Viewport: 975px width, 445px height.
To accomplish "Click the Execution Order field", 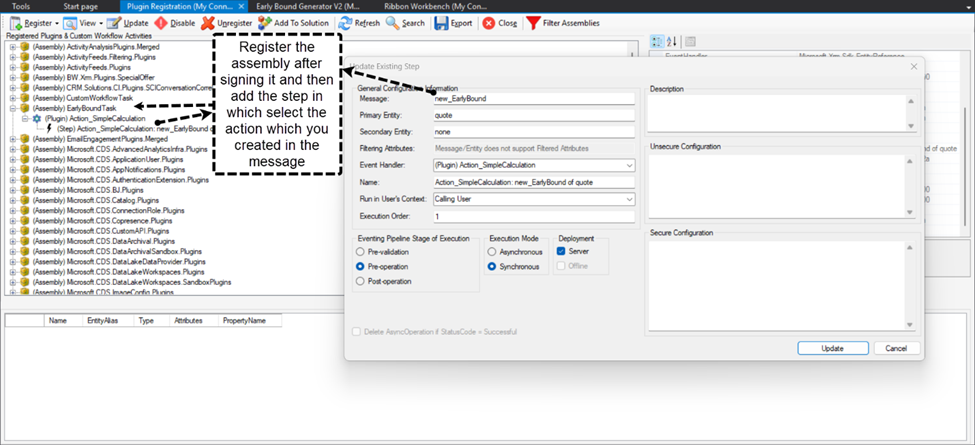I will tap(534, 216).
